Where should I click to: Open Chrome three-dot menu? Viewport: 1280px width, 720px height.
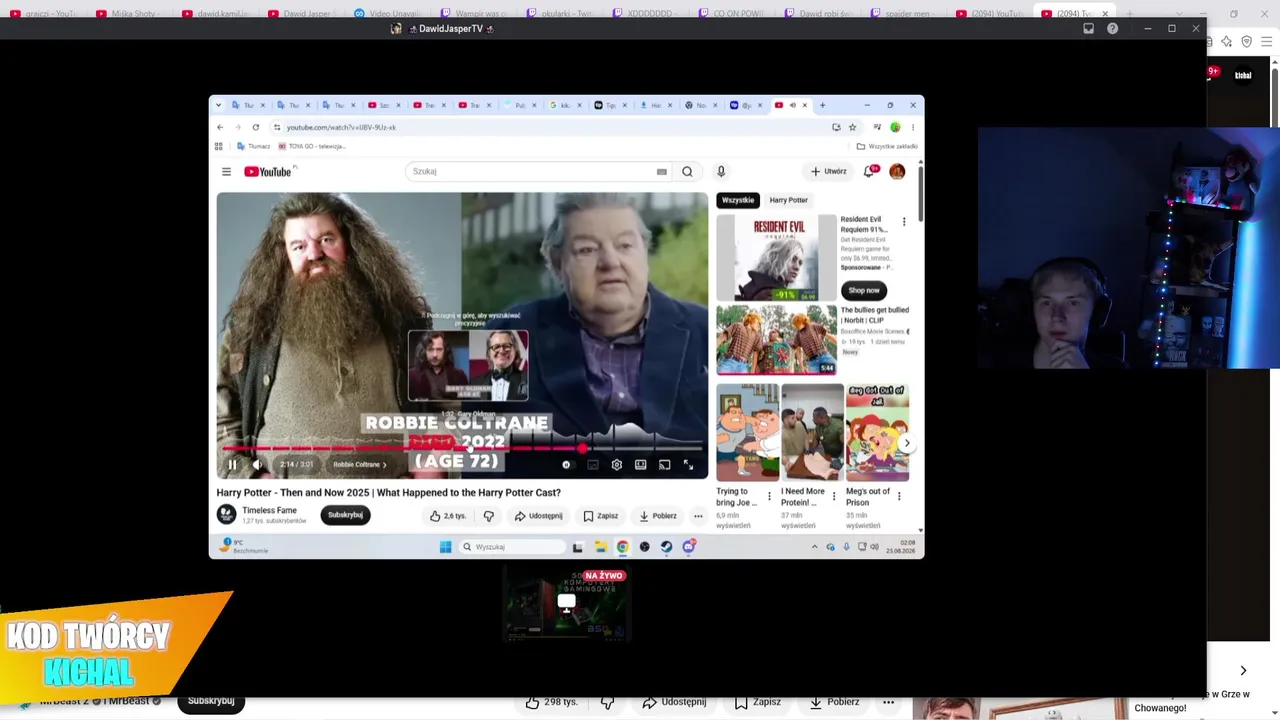click(912, 127)
